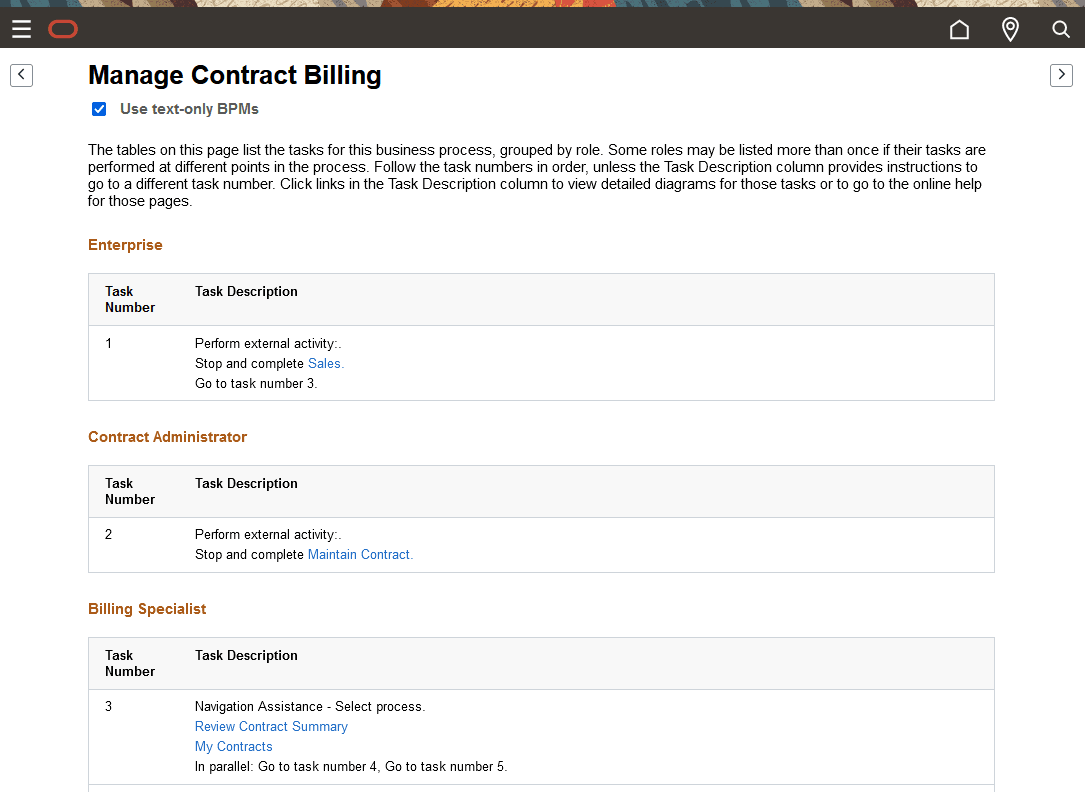The width and height of the screenshot is (1085, 792).
Task: Open the global Search icon
Action: 1061,29
